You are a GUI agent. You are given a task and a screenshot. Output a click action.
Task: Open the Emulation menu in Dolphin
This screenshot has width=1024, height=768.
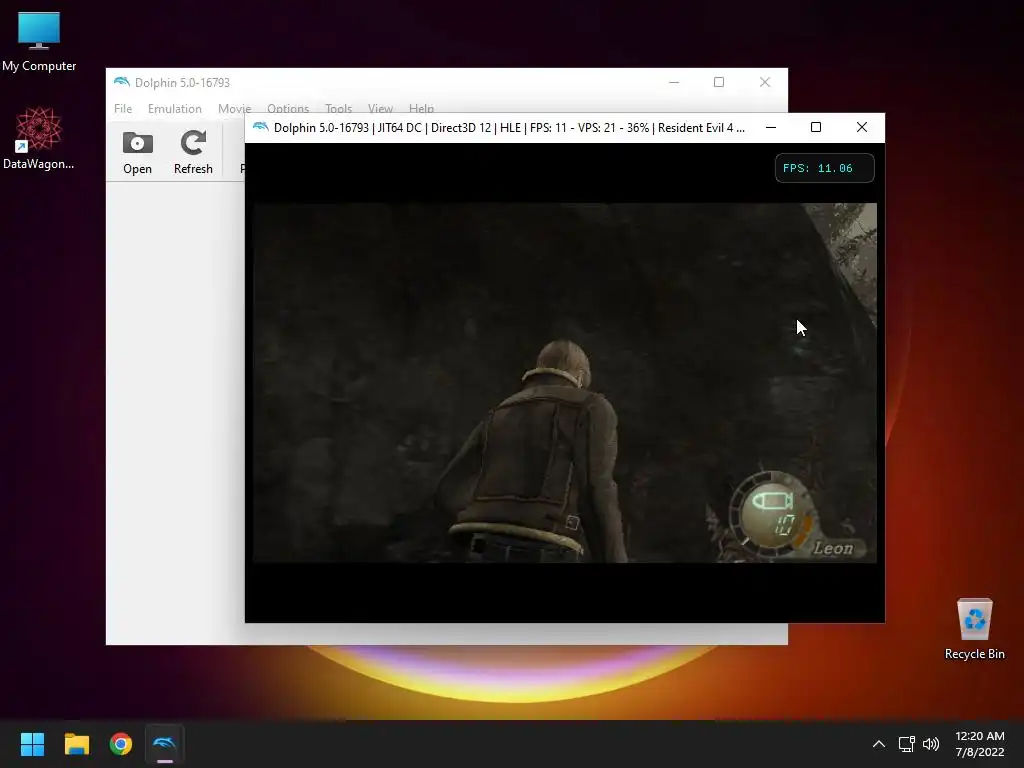(x=174, y=108)
